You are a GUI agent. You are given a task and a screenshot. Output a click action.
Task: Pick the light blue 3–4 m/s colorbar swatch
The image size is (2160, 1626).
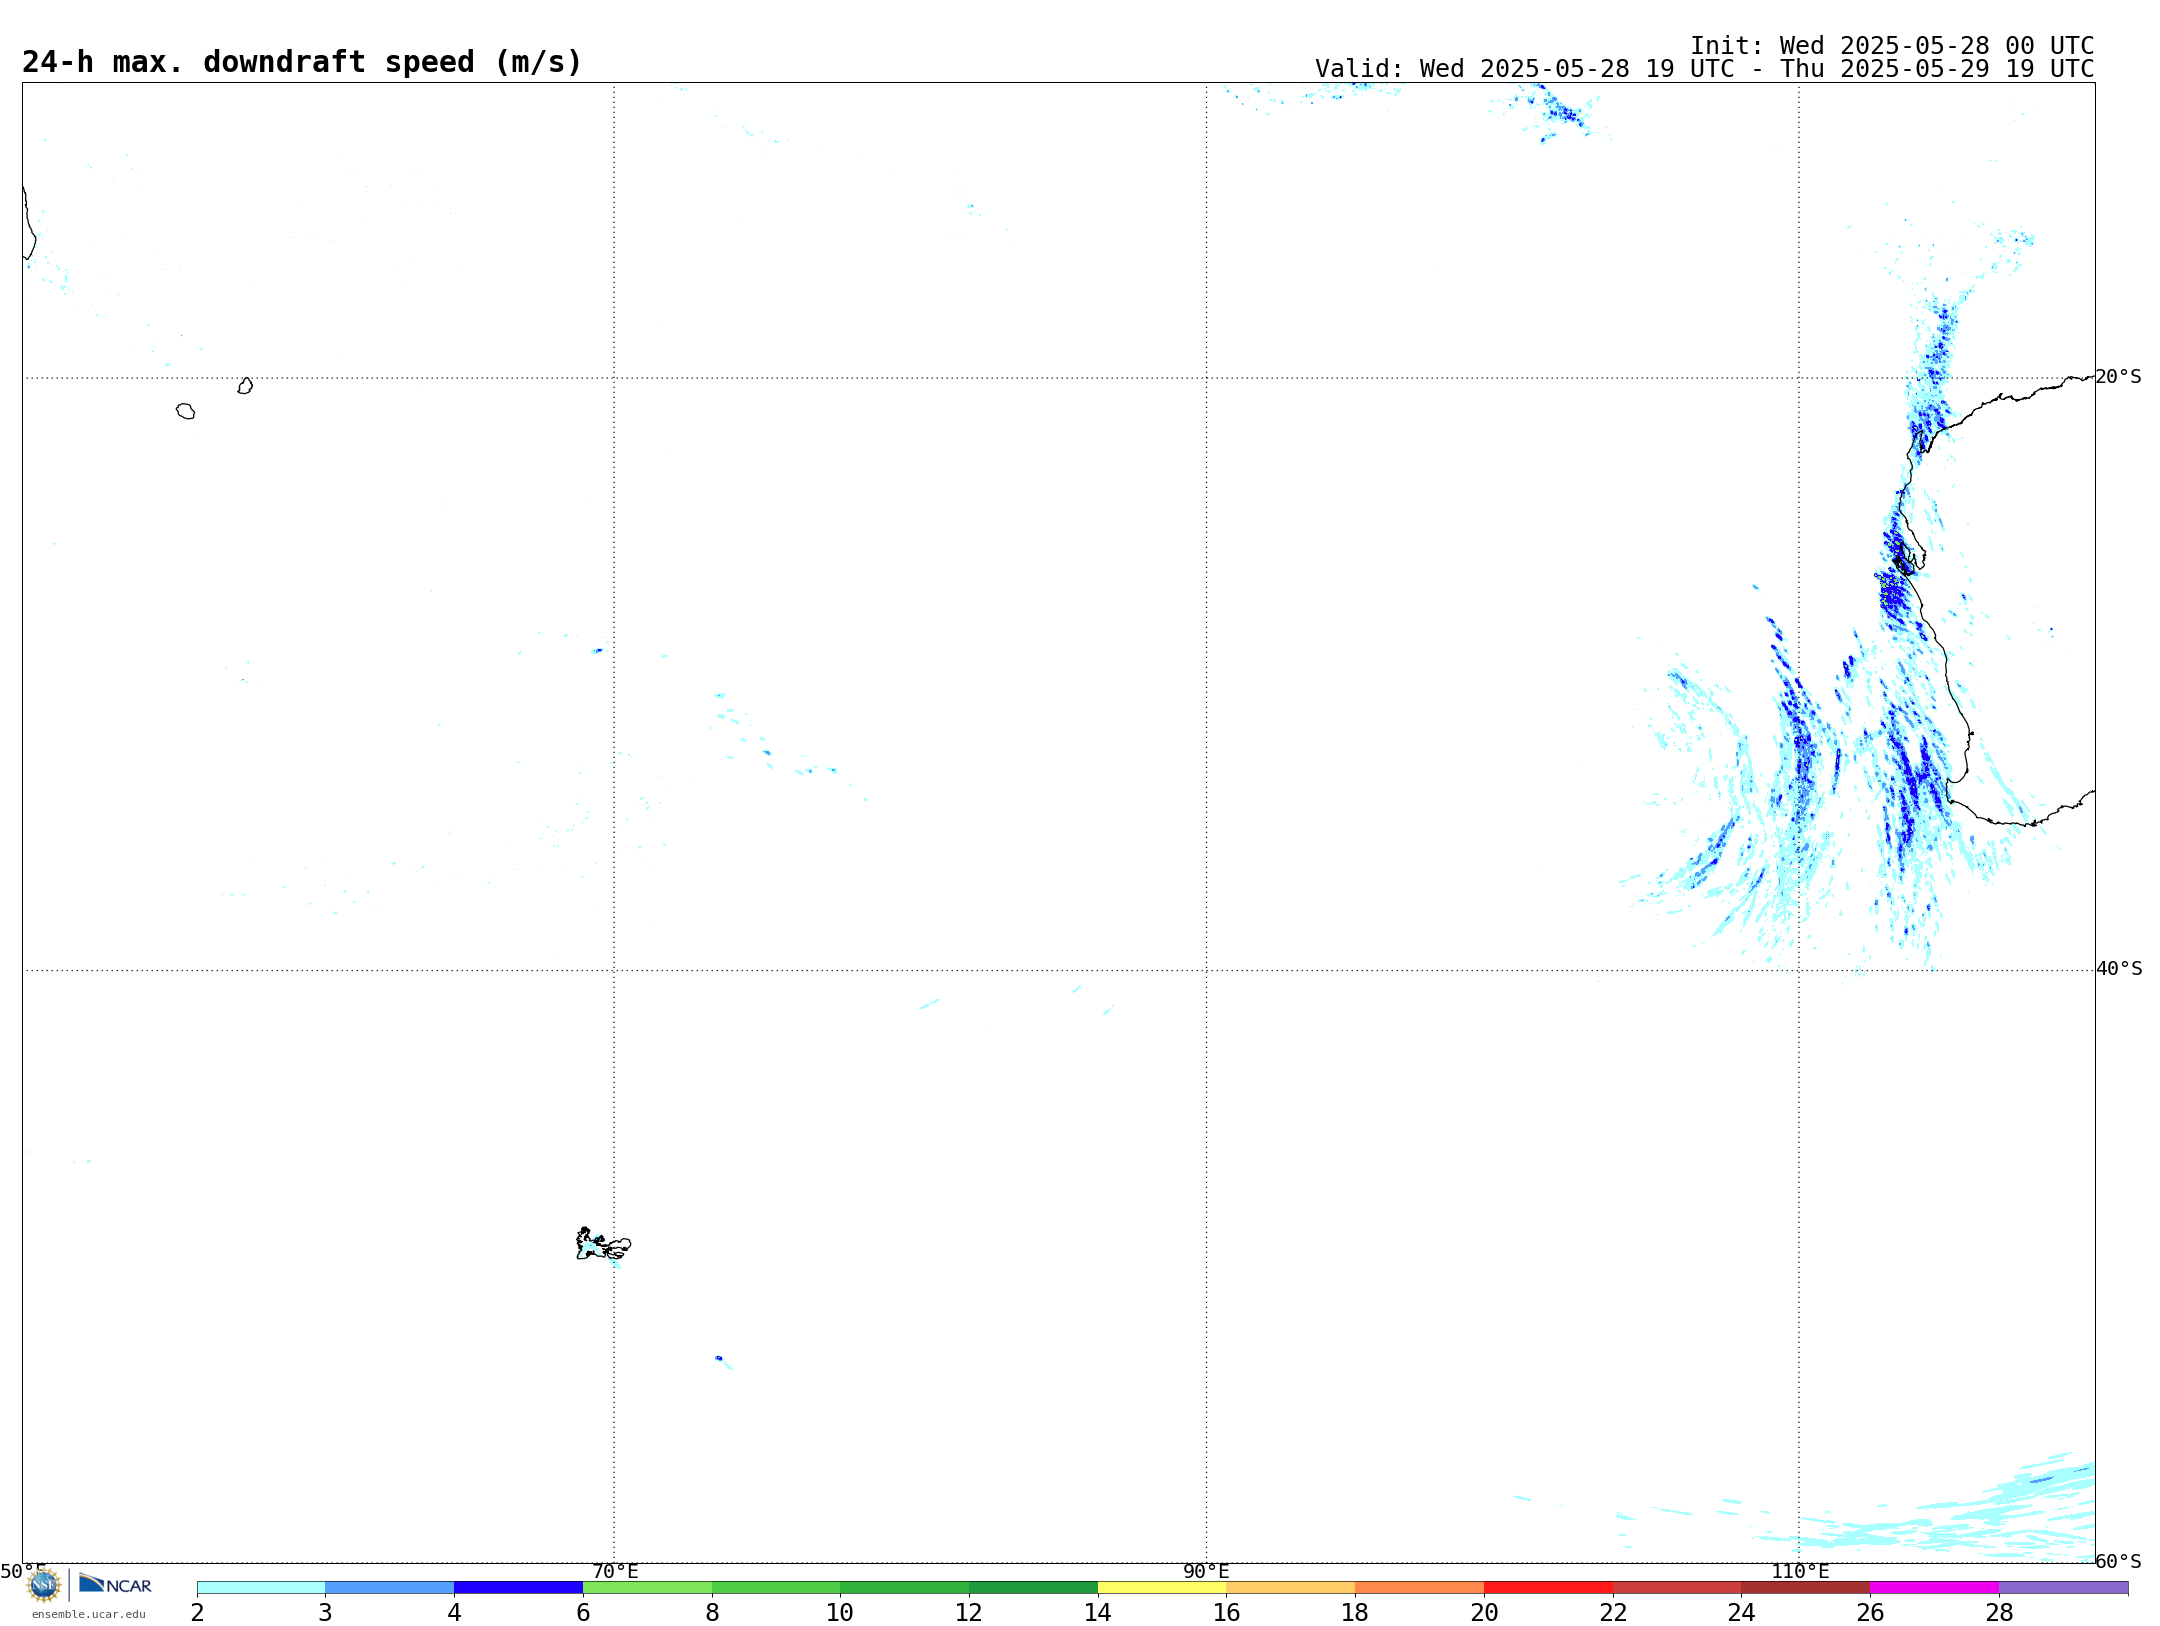[390, 1588]
